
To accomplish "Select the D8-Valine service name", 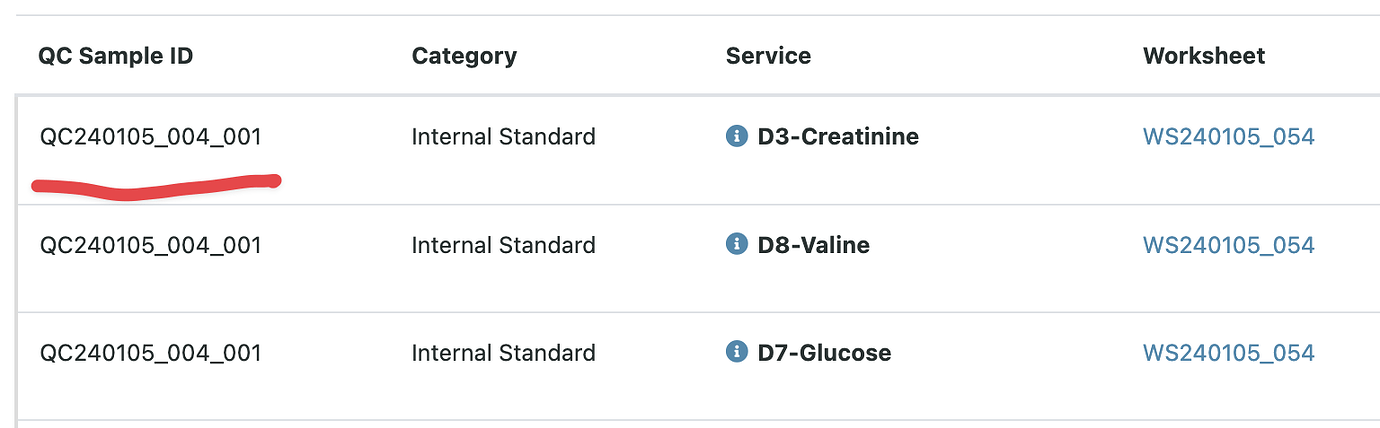I will tap(813, 245).
